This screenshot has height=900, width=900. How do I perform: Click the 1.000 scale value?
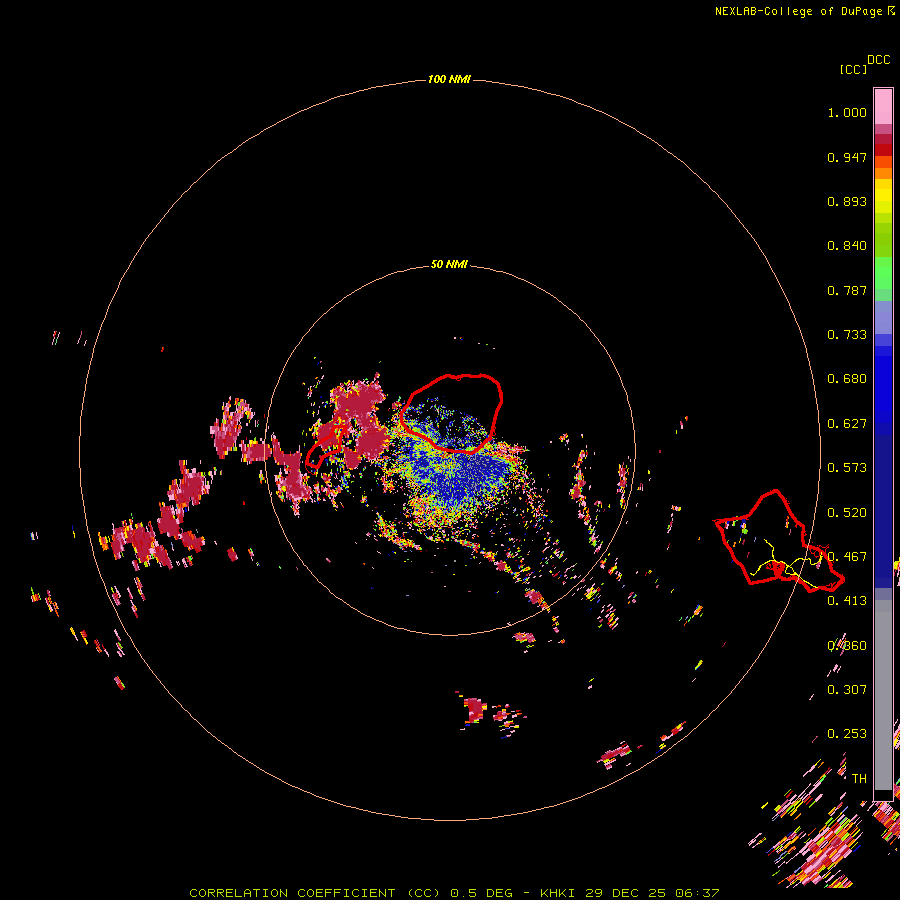point(847,112)
